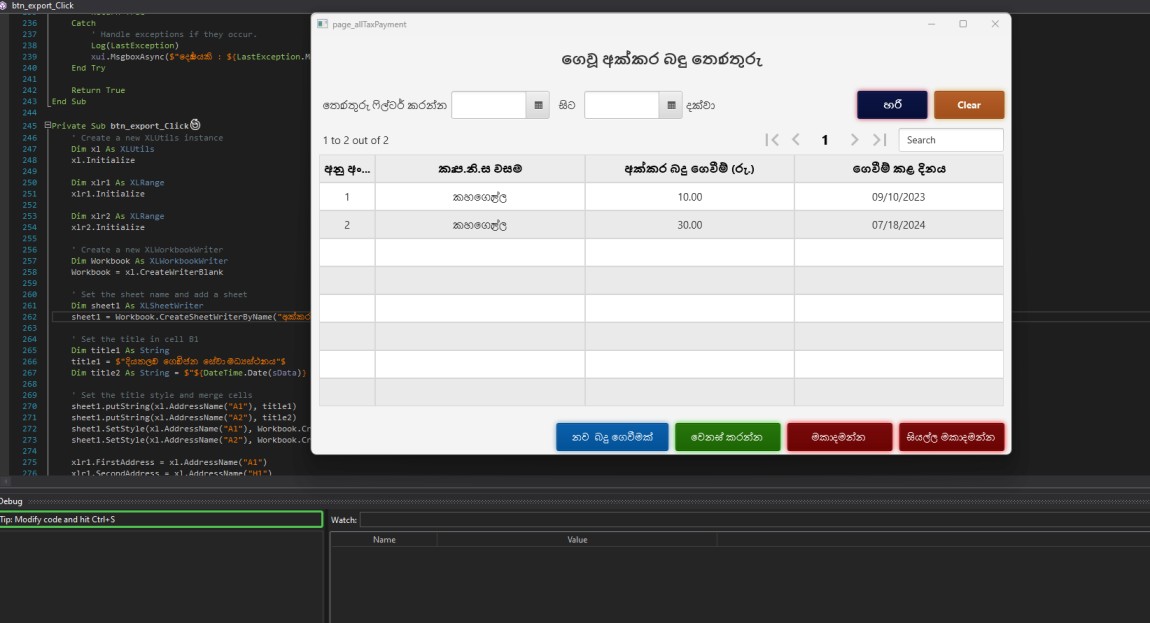Click the page_allTaxPayment window icon

click(322, 23)
